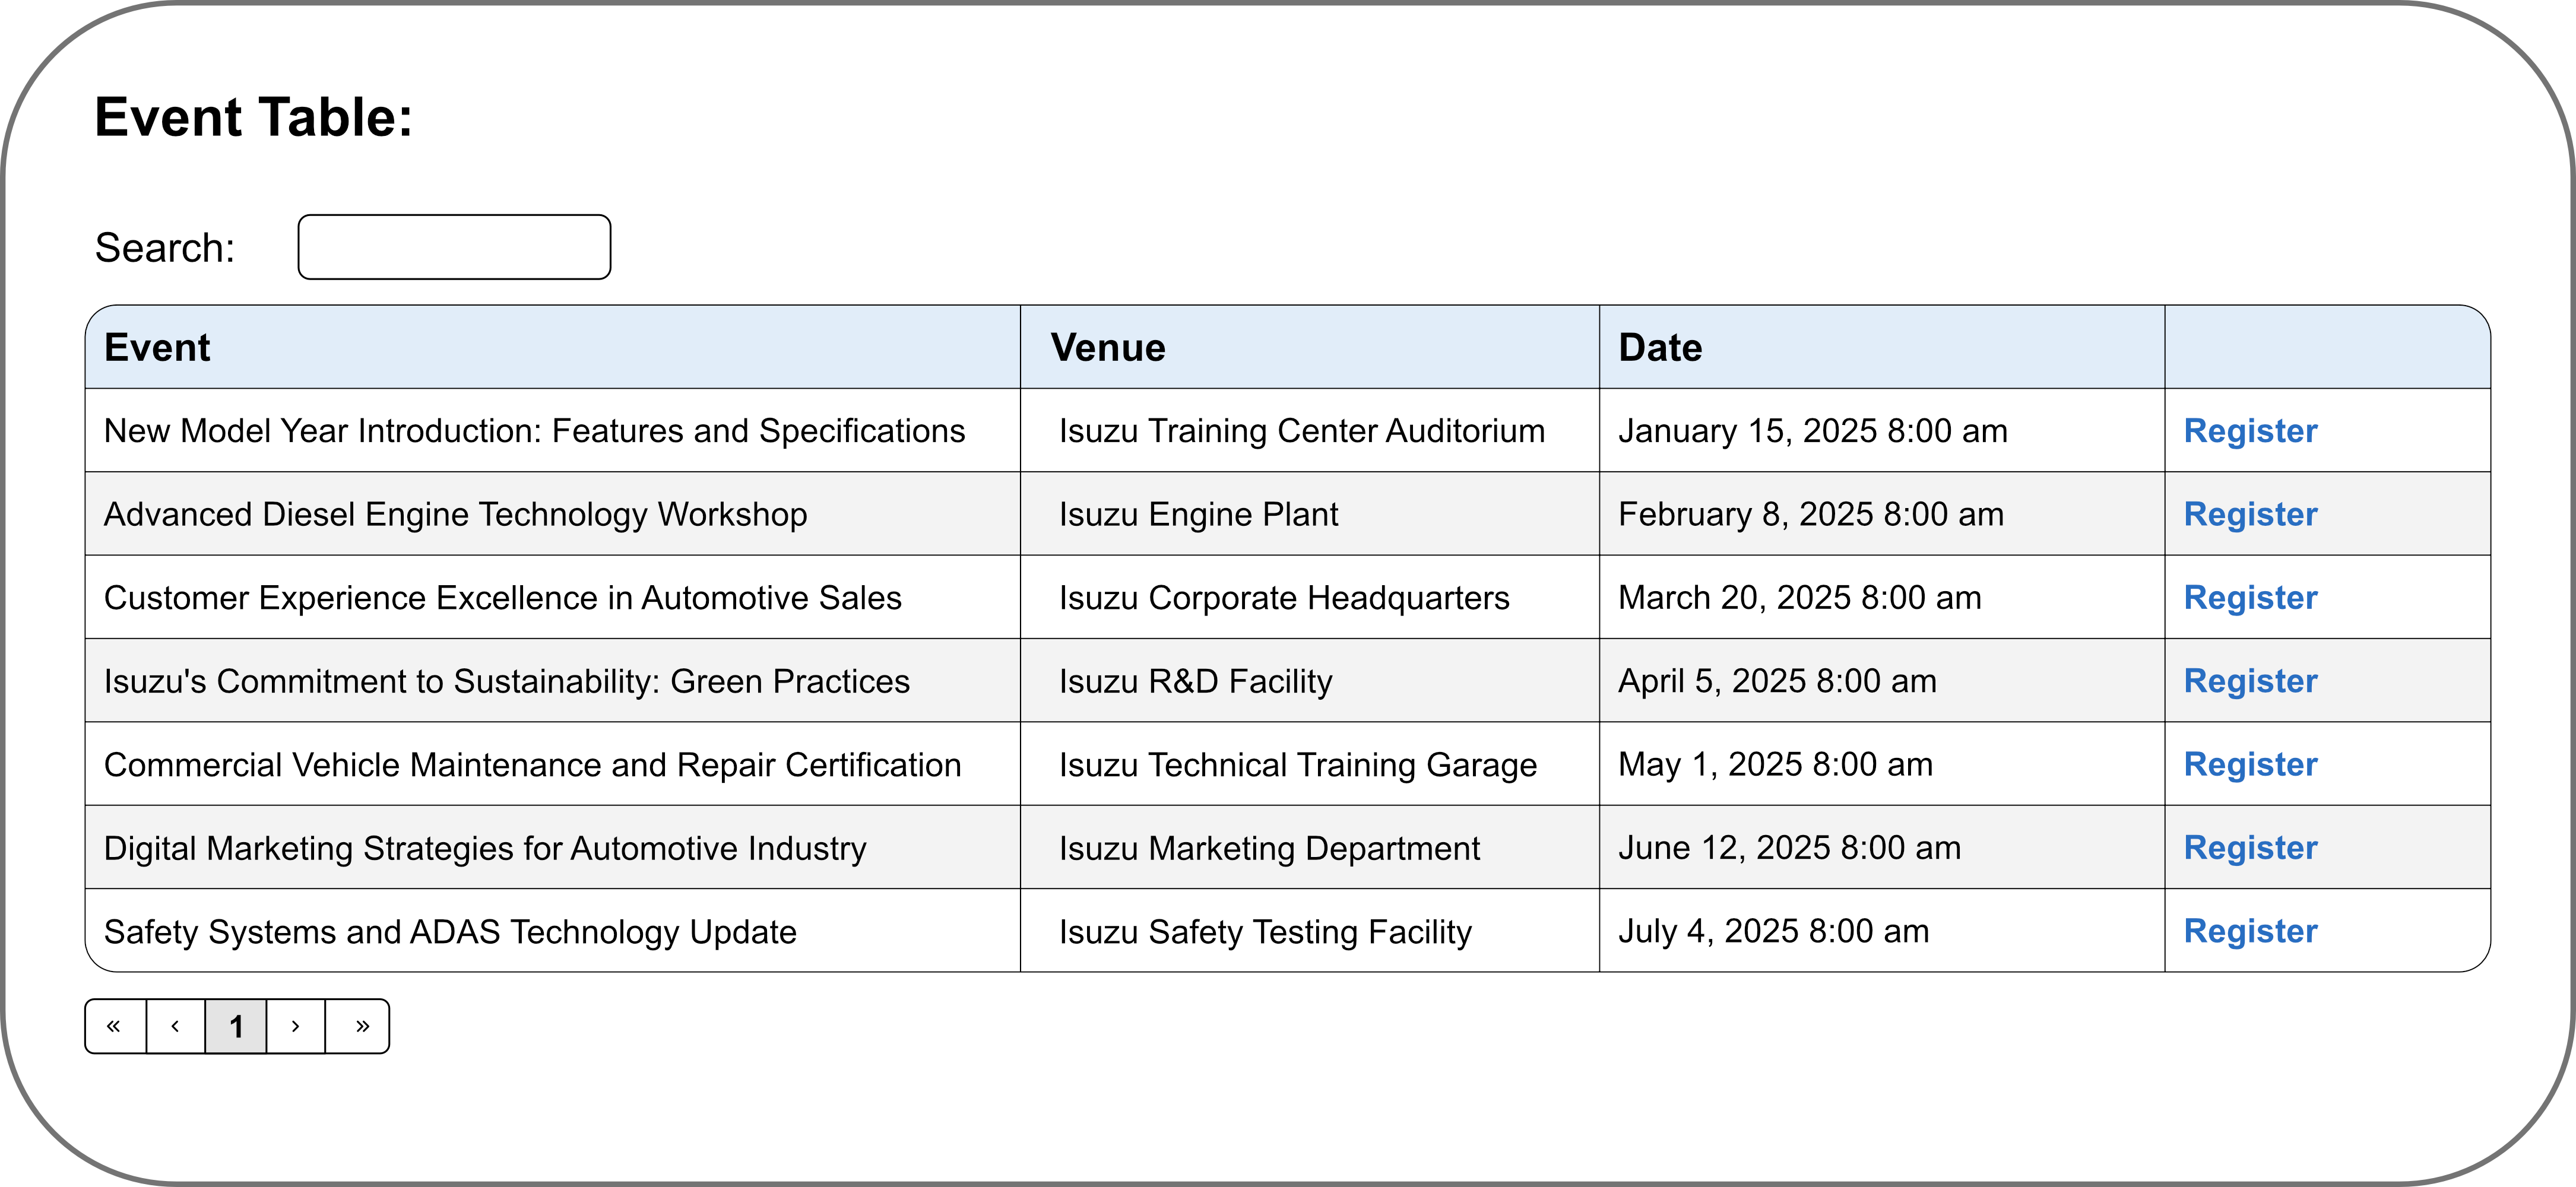This screenshot has width=2576, height=1187.
Task: Register for Commercial Vehicle Maintenance Certification
Action: tap(2250, 764)
